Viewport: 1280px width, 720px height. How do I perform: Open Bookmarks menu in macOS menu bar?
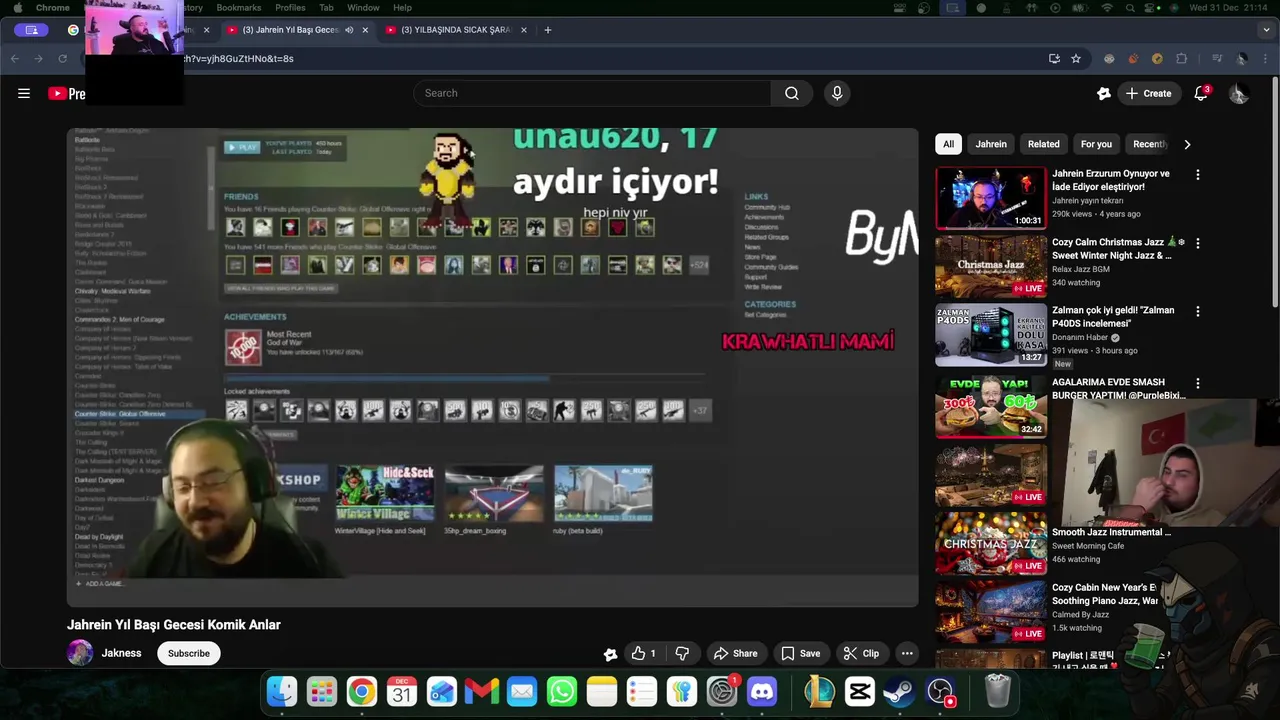tap(239, 8)
